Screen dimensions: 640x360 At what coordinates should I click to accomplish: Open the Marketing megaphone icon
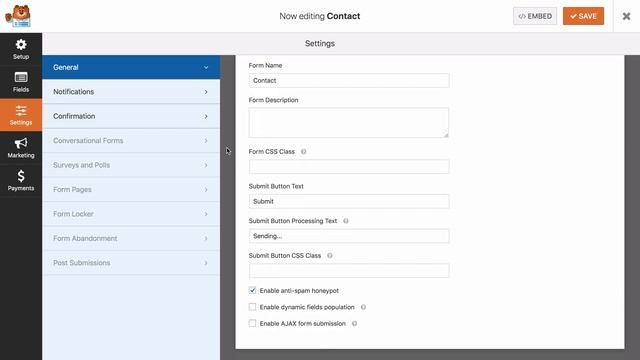tap(21, 143)
